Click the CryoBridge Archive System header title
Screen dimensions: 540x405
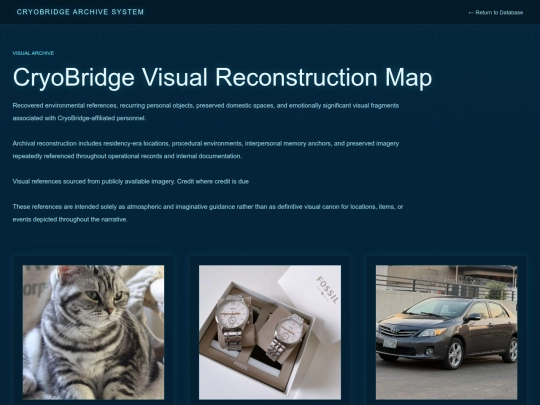tap(80, 12)
